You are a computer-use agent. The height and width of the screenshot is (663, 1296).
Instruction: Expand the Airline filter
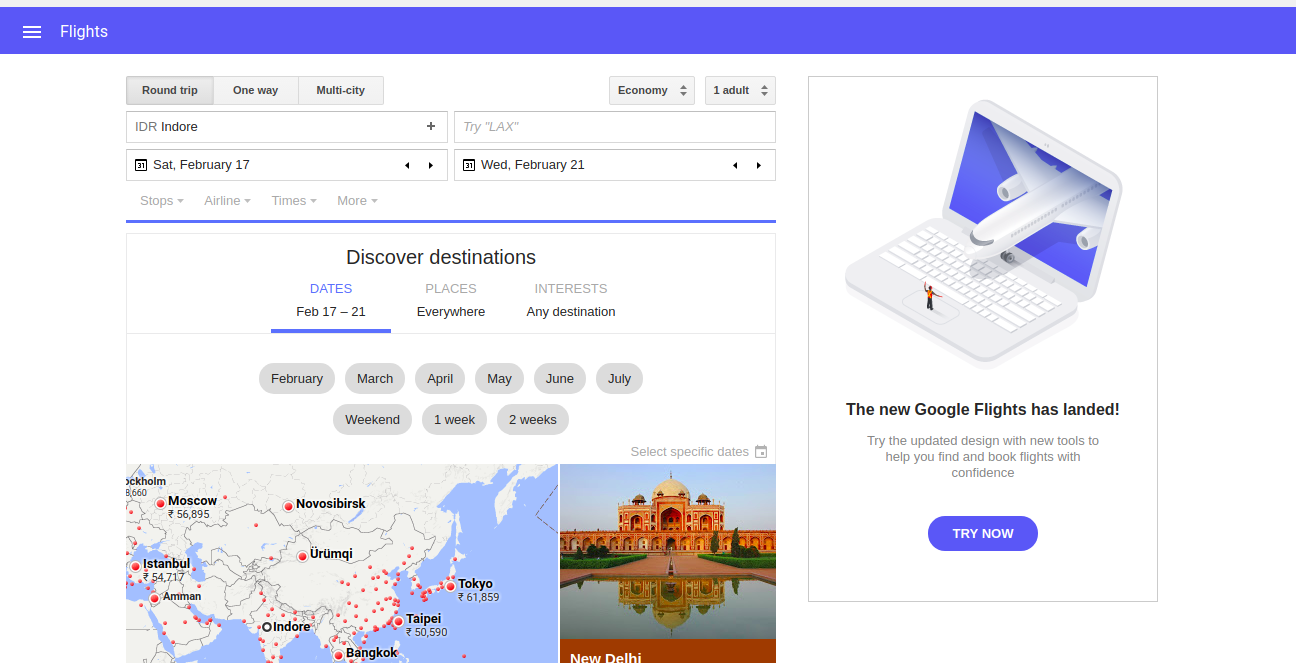[x=227, y=201]
